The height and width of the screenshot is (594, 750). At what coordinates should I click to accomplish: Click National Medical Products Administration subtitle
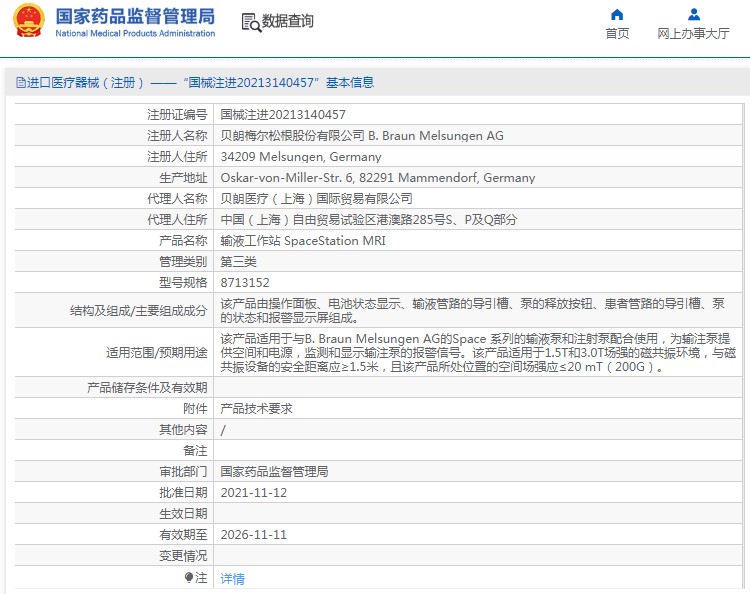pos(135,33)
